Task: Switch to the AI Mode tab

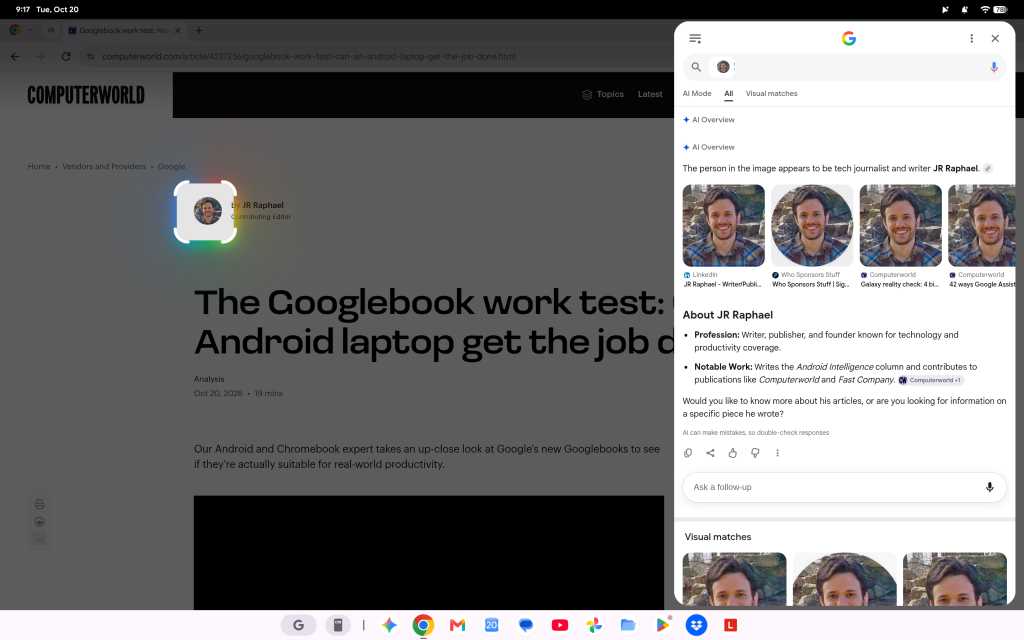Action: 697,93
